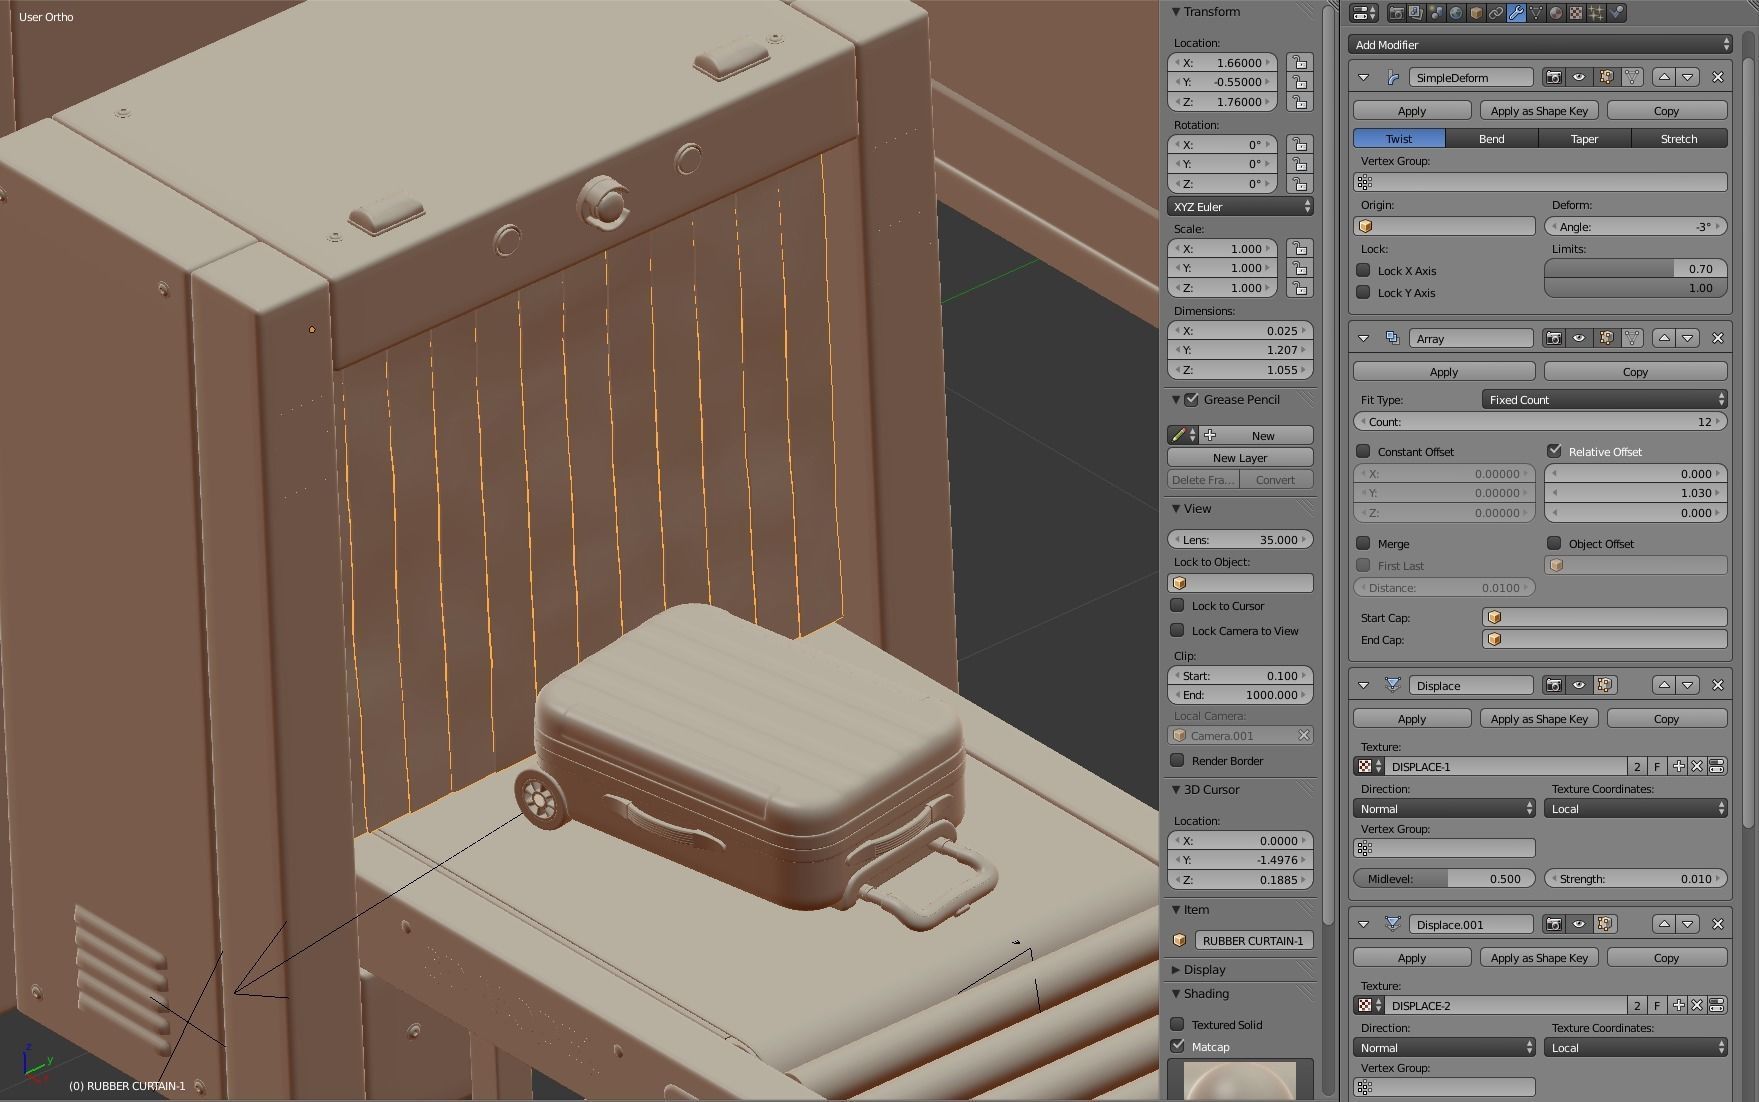The image size is (1759, 1102).
Task: Open the Scene properties tab
Action: (1436, 13)
